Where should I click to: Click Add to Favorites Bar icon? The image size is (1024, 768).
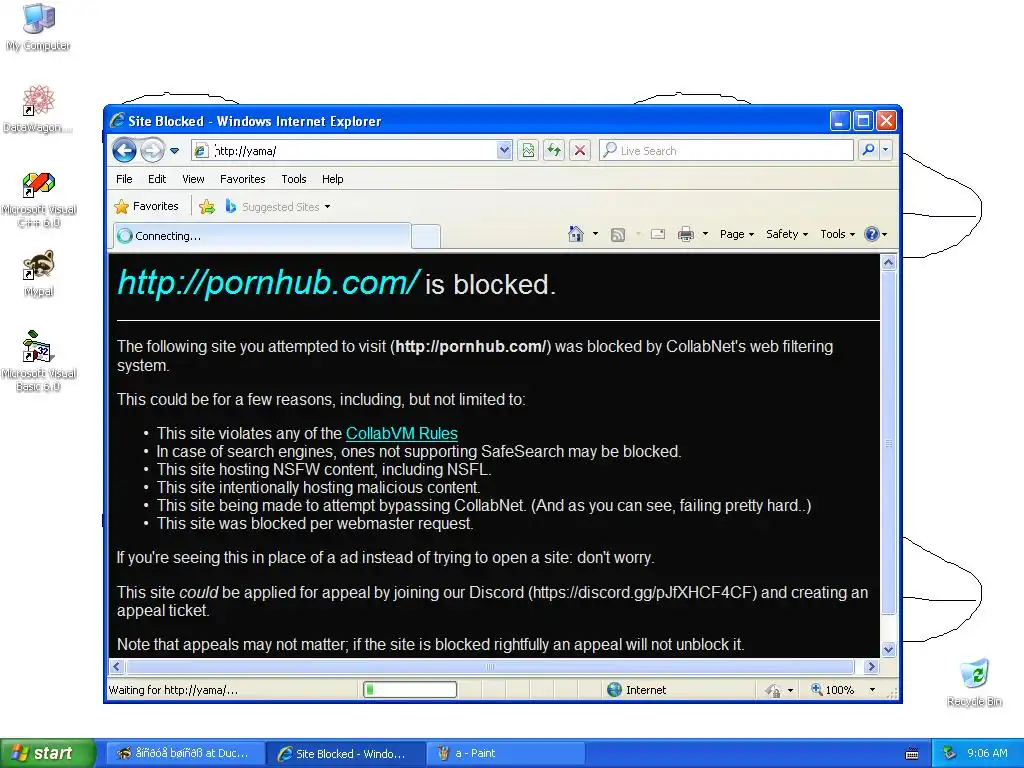[x=207, y=207]
